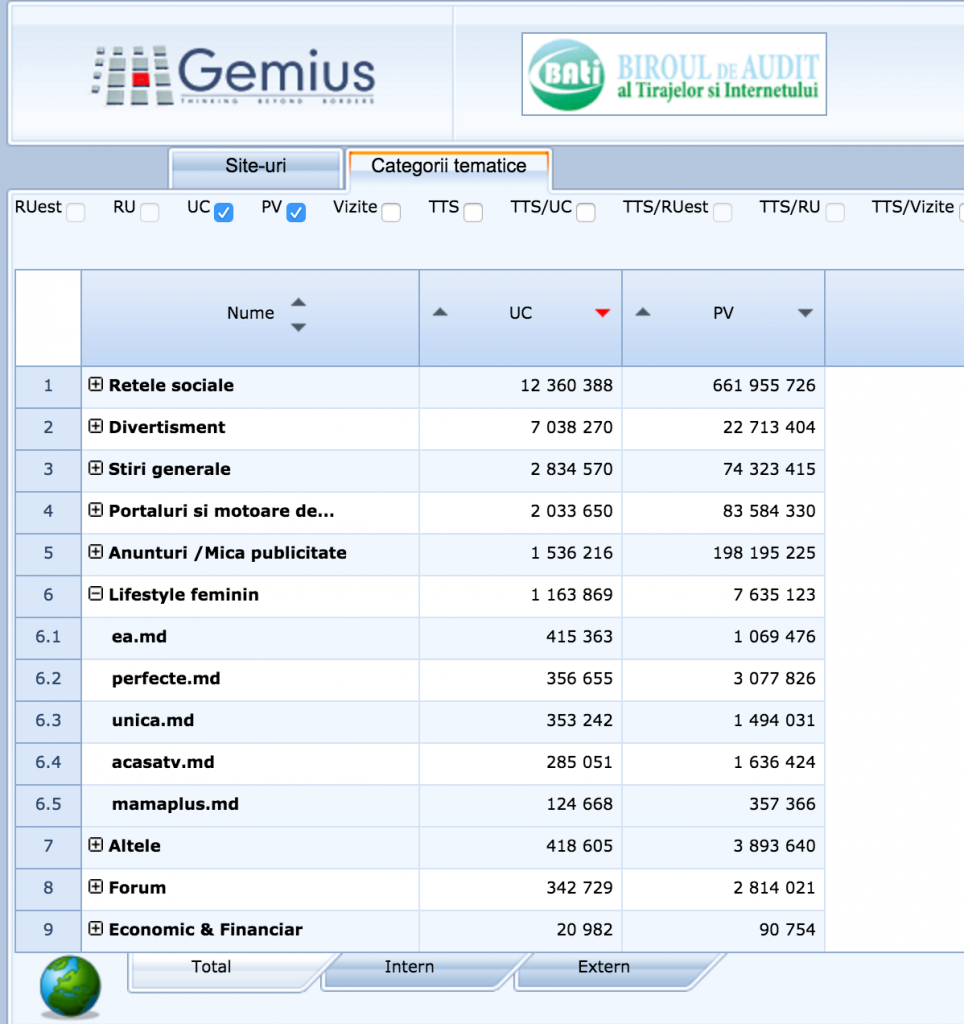Open the ea.md site row
The width and height of the screenshot is (964, 1024).
click(x=139, y=637)
